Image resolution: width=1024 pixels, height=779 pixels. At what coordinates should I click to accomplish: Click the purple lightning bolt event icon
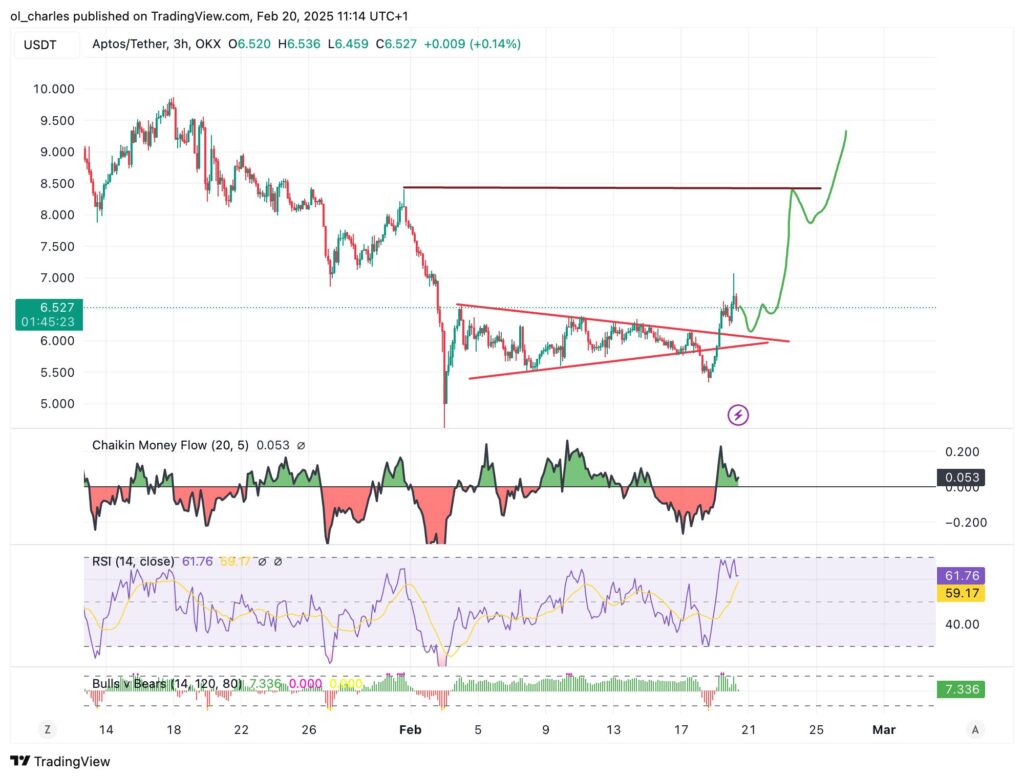[x=738, y=414]
